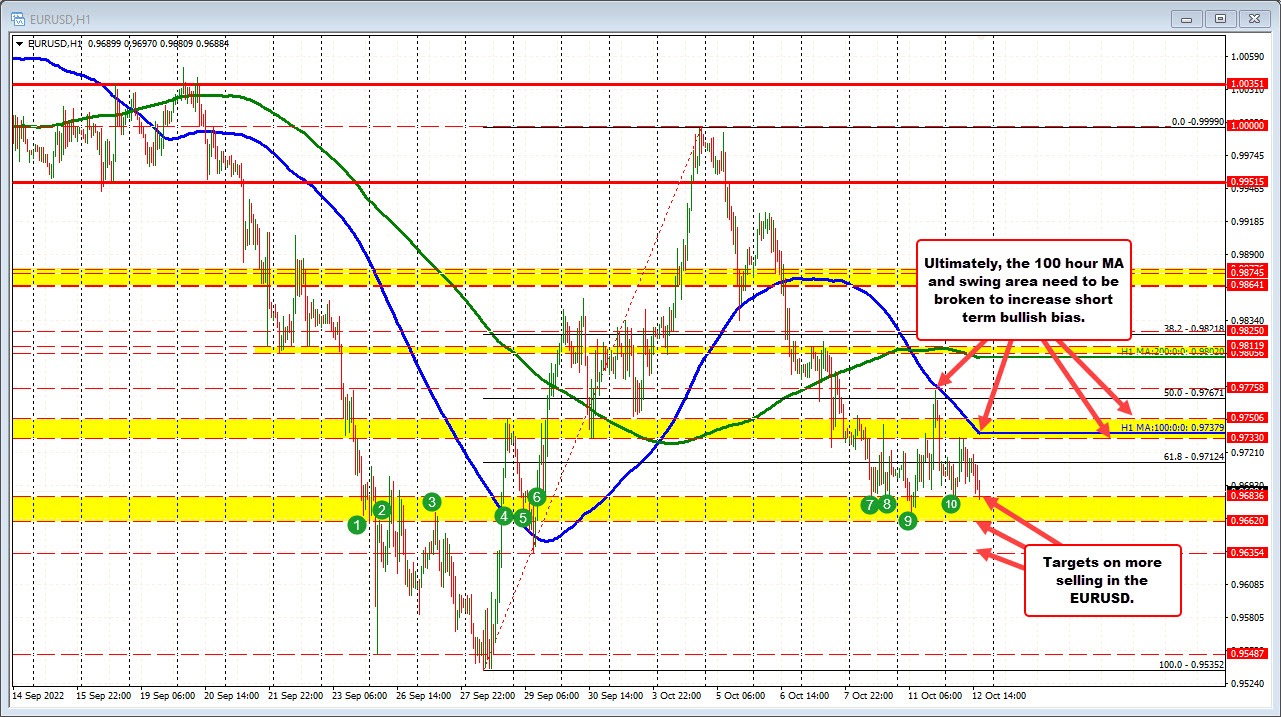Expand the EURUSD,H1 quote dropdown triangle
1281x717 pixels.
click(x=18, y=44)
